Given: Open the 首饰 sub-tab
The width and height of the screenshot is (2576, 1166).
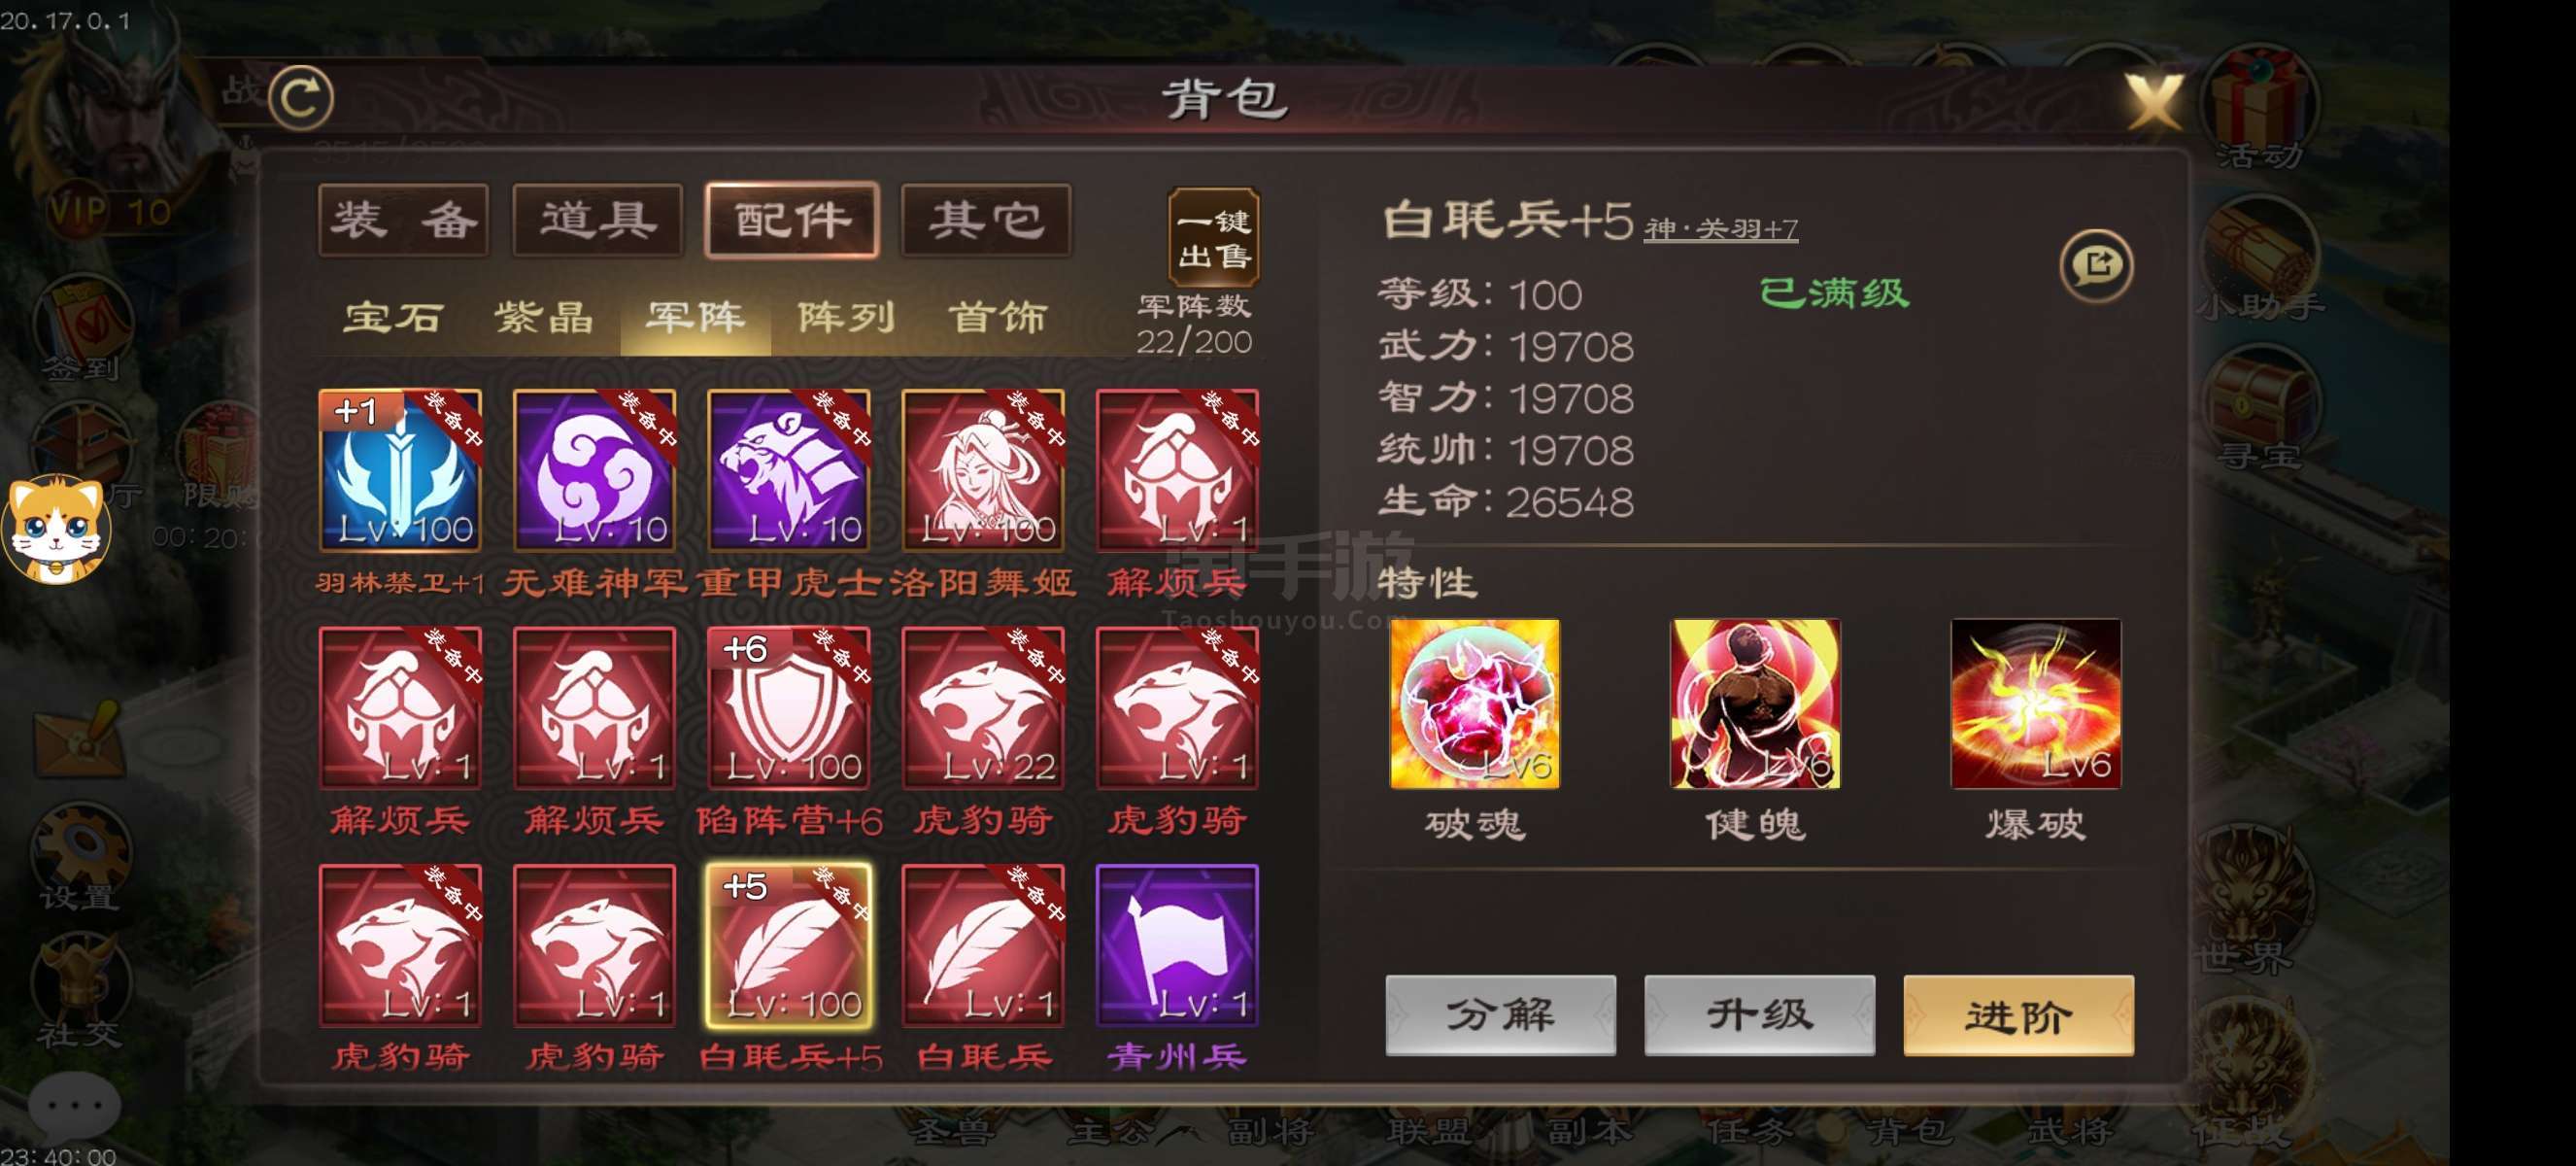Looking at the screenshot, I should [997, 318].
